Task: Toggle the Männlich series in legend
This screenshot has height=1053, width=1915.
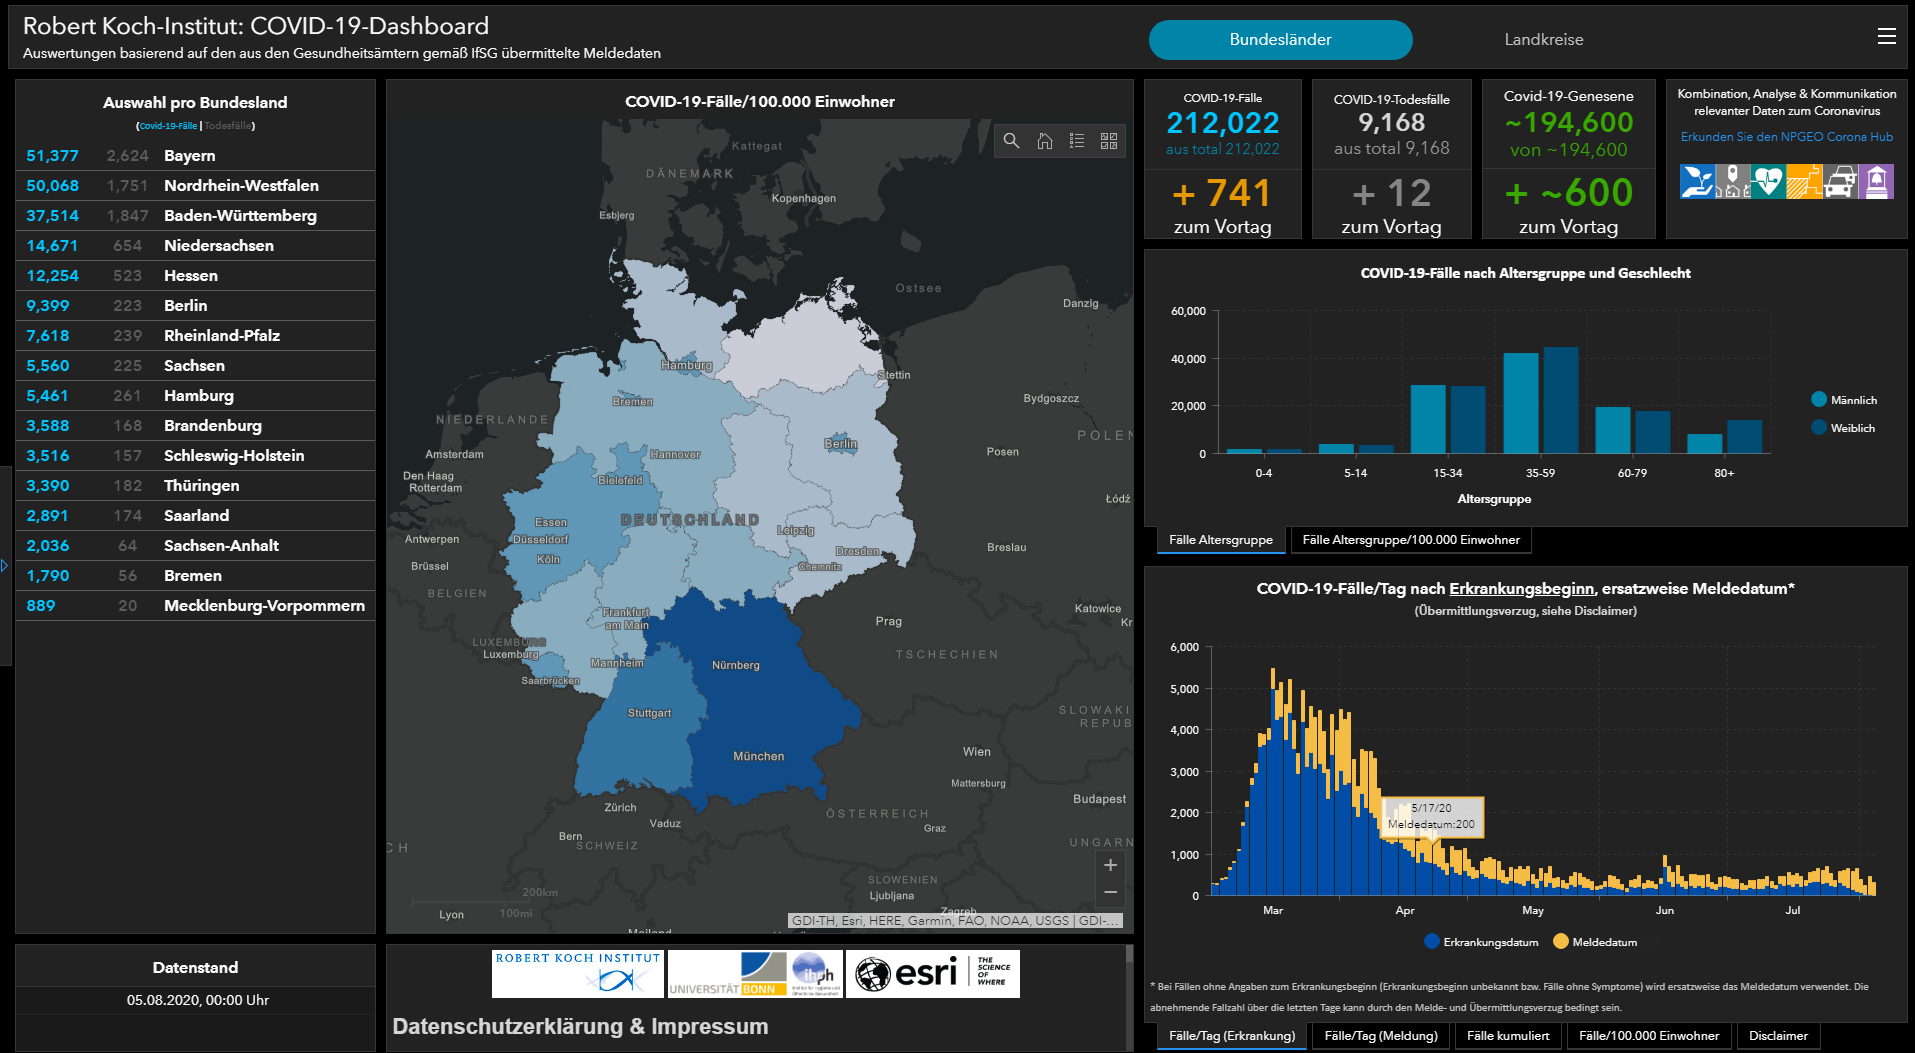Action: [x=1820, y=400]
